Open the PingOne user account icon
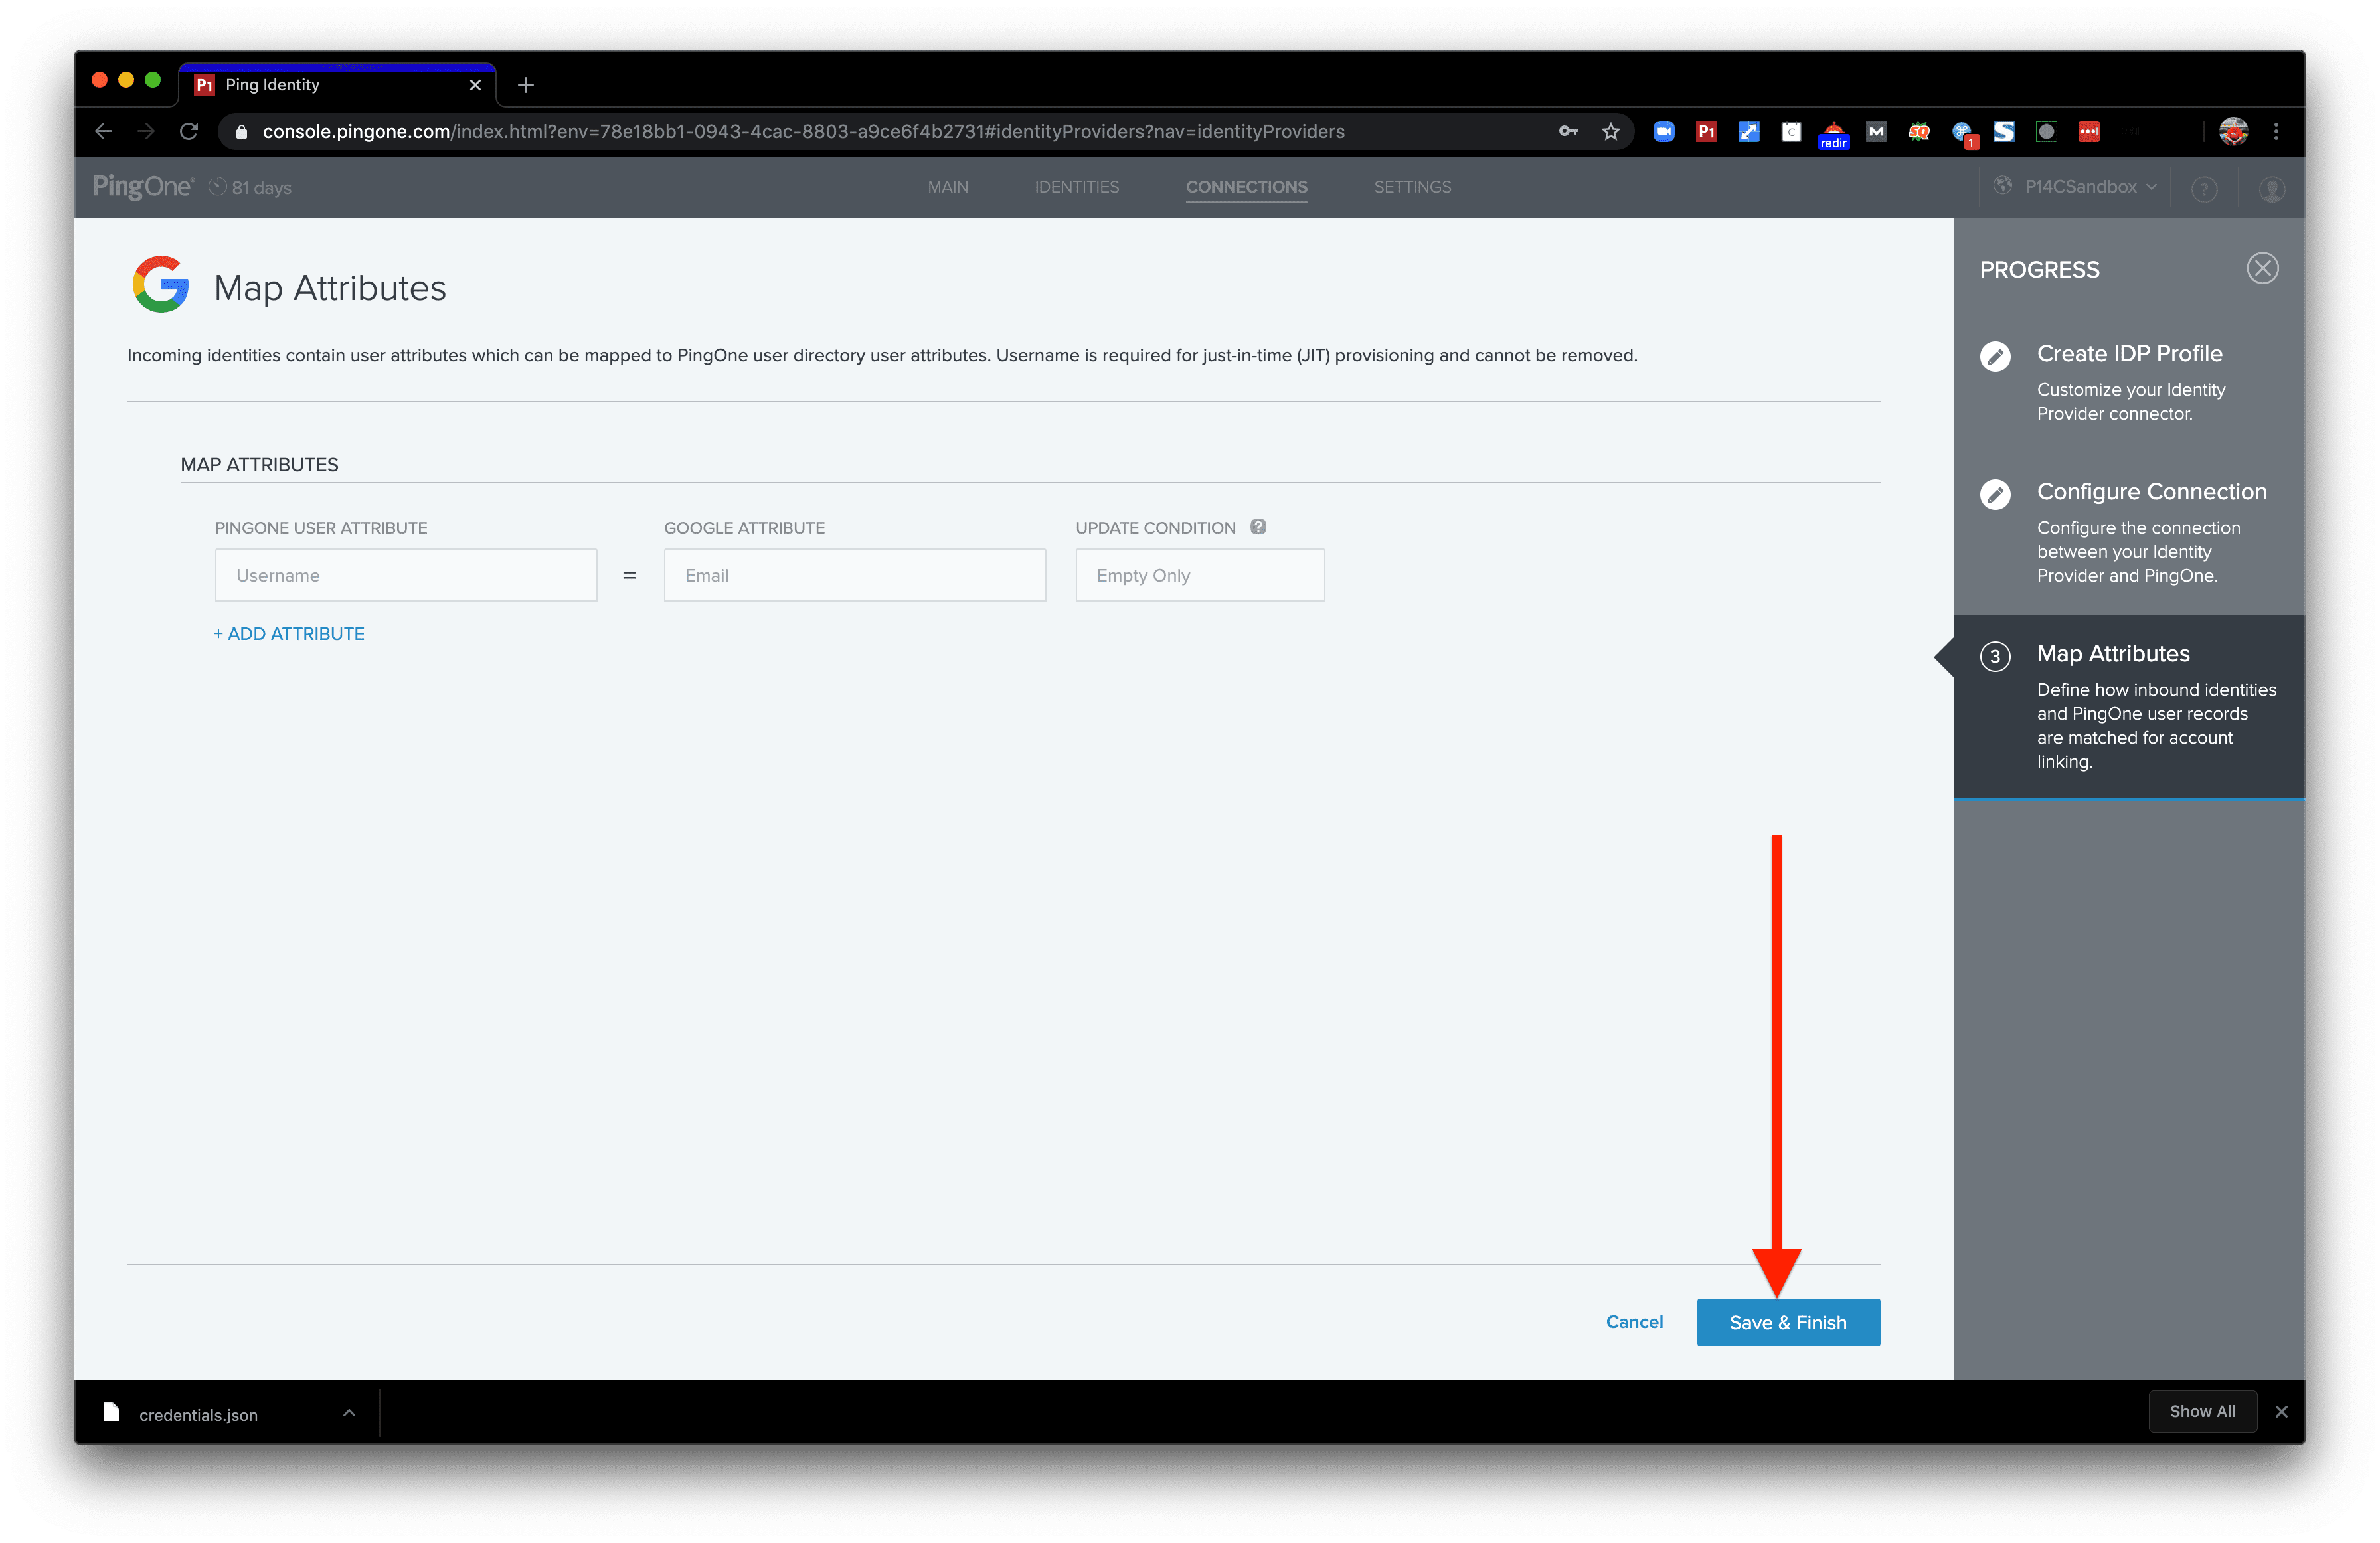The width and height of the screenshot is (2380, 1543). 2271,189
